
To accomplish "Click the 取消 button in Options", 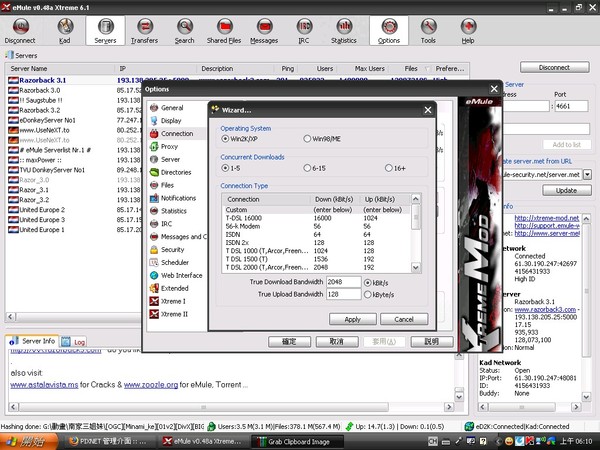I will point(337,341).
